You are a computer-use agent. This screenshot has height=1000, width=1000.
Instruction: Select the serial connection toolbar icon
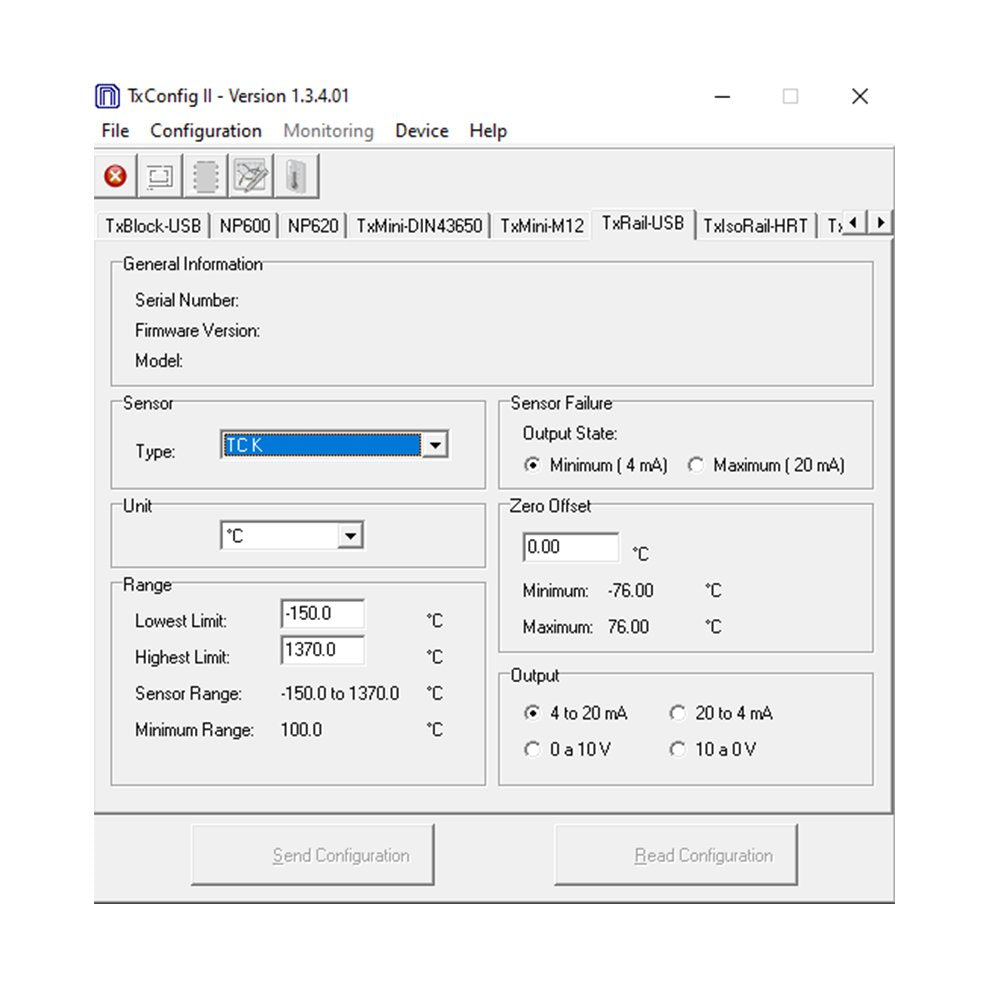tap(160, 174)
